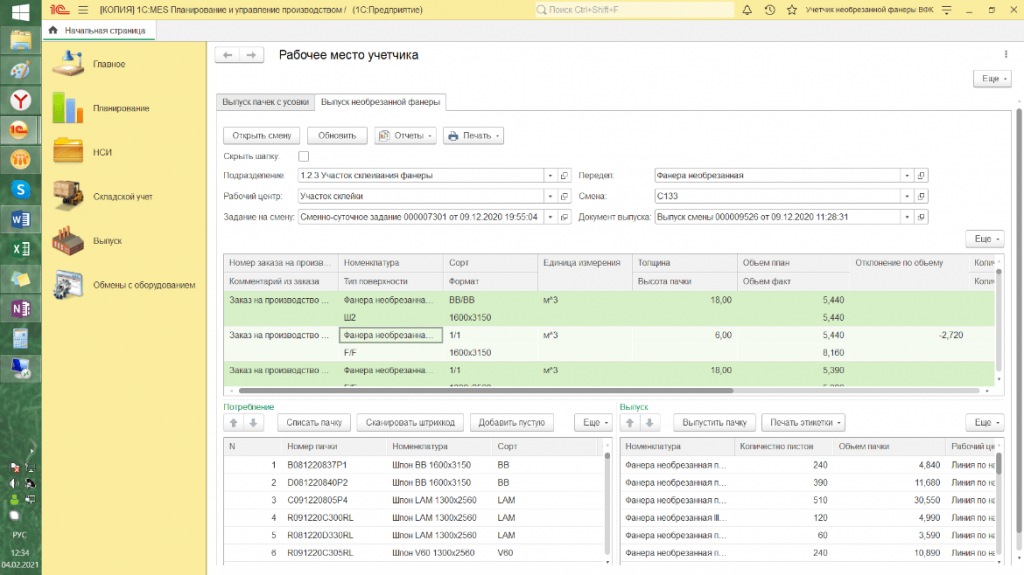Click the Номенклатура column header in orders table
Screen dimensions: 1024x575
pos(391,263)
